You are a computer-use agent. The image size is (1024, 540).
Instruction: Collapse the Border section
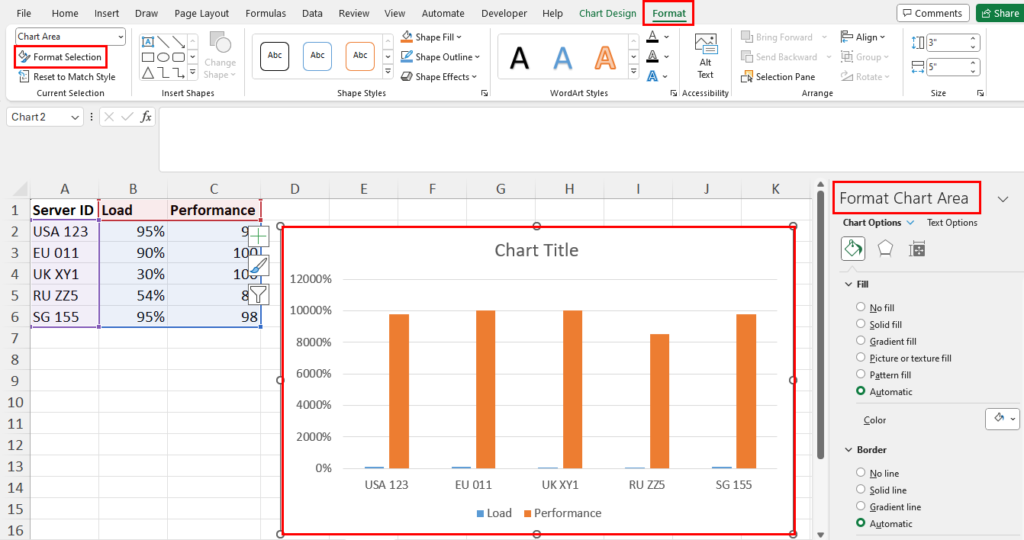(x=849, y=450)
